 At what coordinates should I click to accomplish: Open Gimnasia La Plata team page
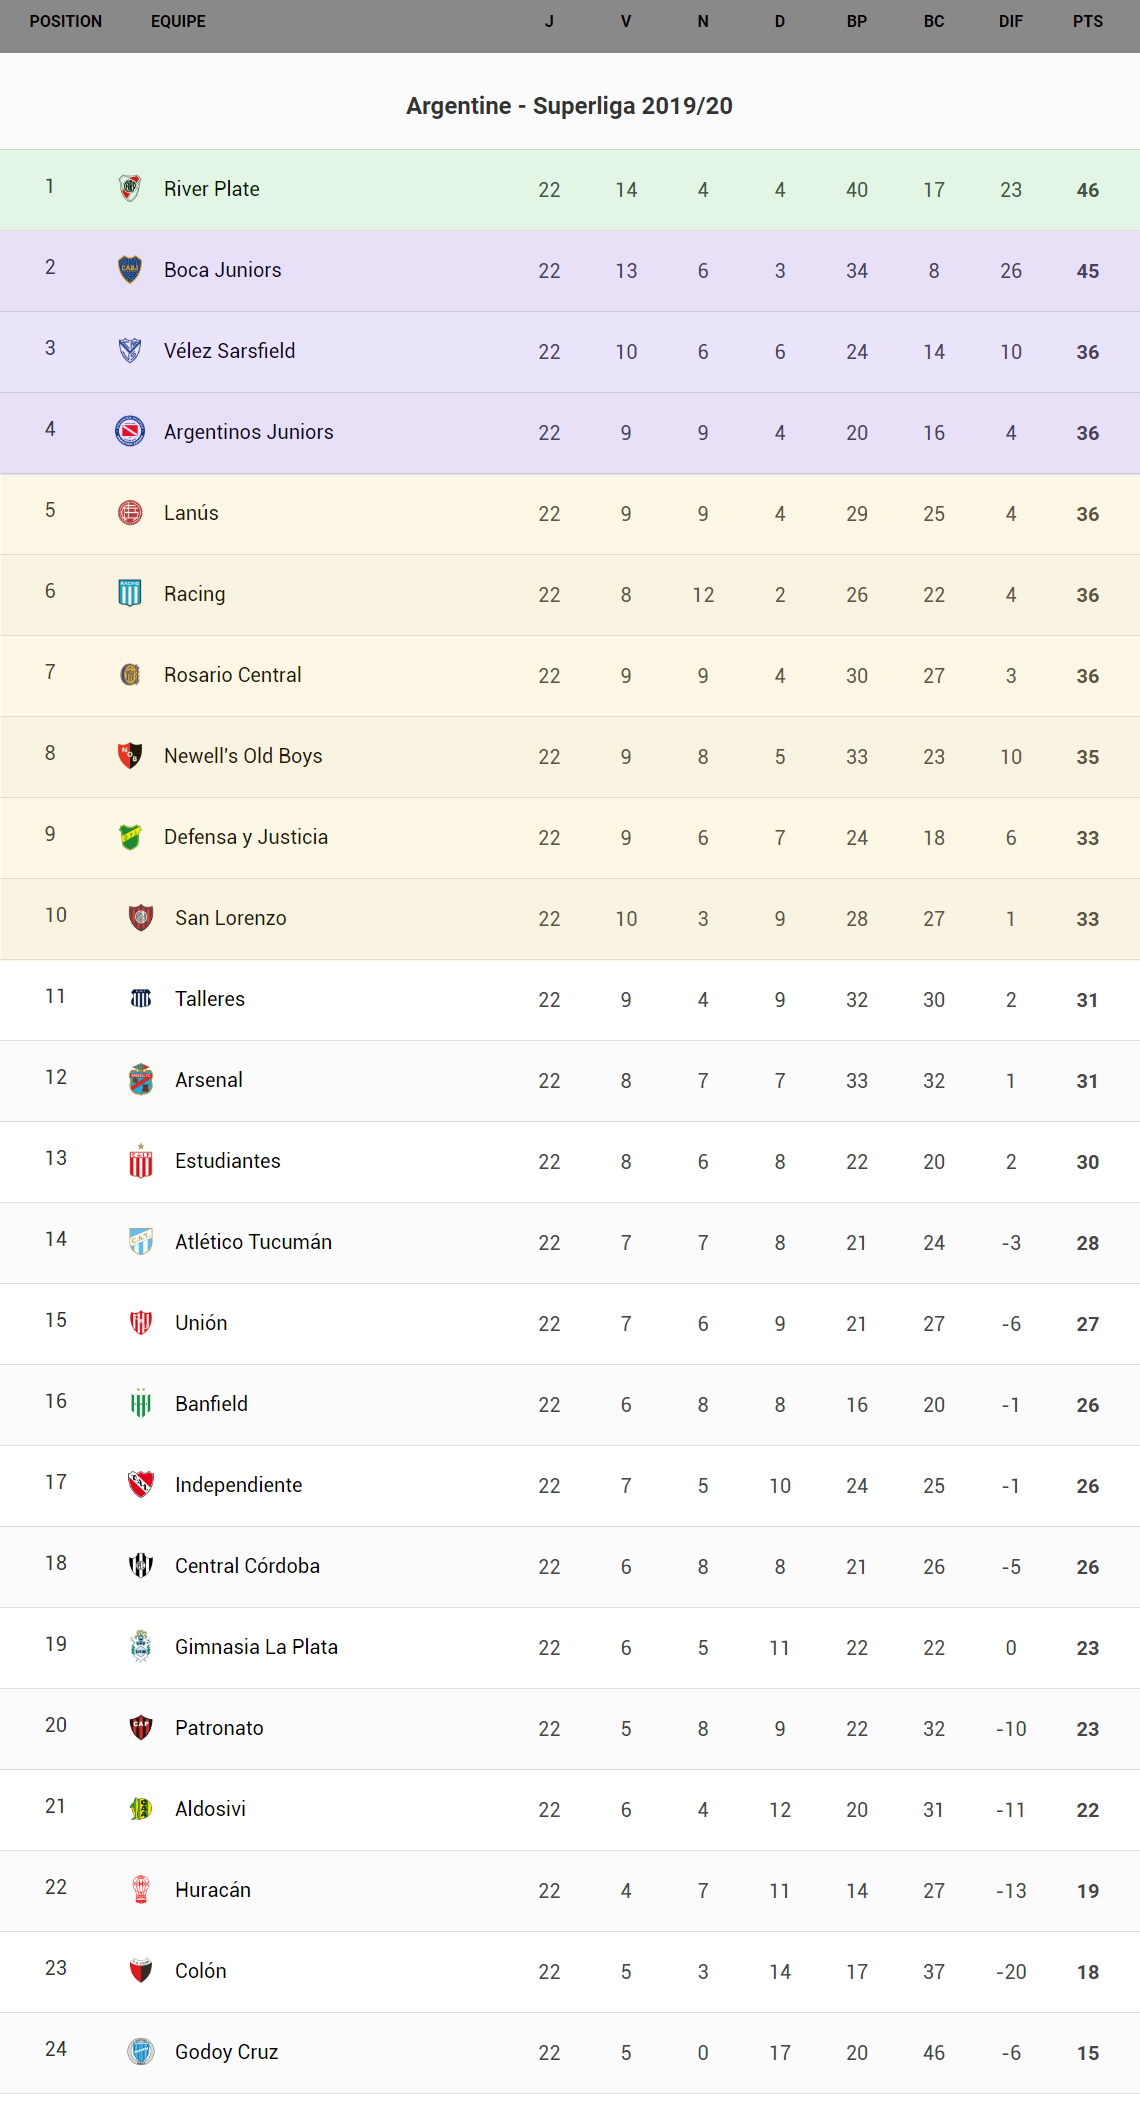click(x=256, y=1647)
